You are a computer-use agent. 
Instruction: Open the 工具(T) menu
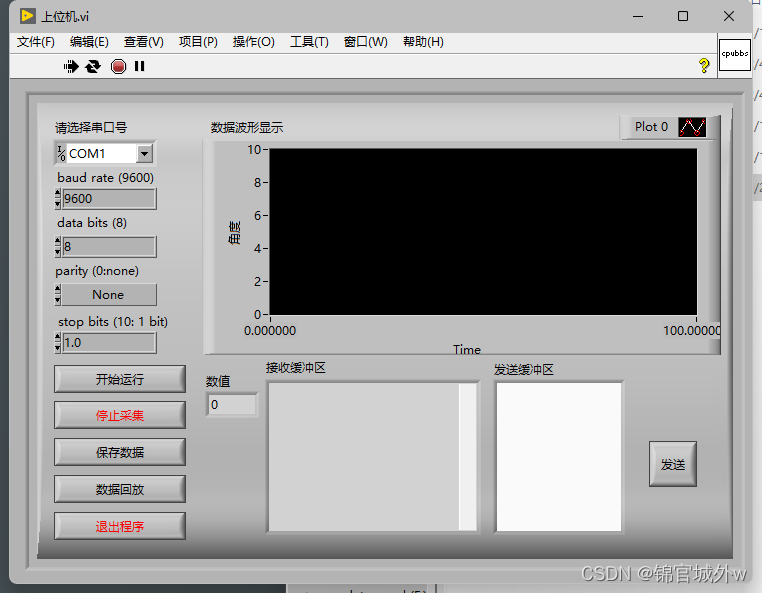point(309,42)
